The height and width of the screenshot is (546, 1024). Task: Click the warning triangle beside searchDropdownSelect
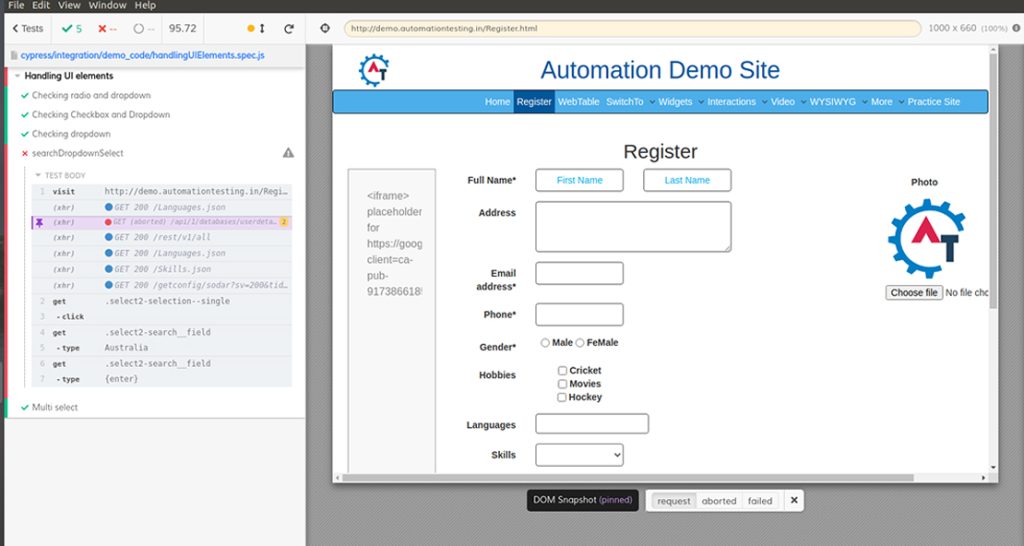point(288,153)
